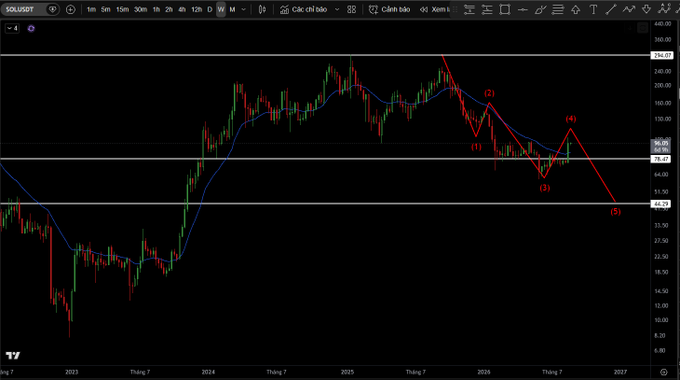Screen dimensions: 680x380
Task: Select the Elliott wave pattern tool
Action: 664,9
